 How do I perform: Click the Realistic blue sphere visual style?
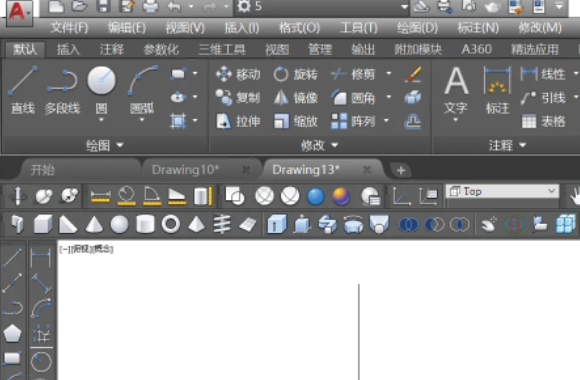[316, 196]
